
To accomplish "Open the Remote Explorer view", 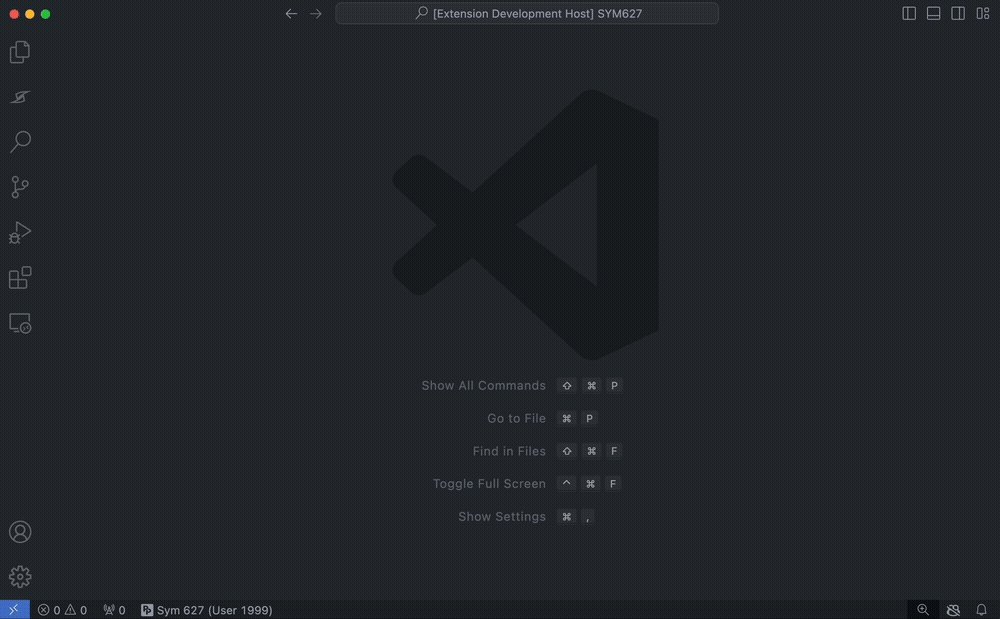I will coord(20,323).
